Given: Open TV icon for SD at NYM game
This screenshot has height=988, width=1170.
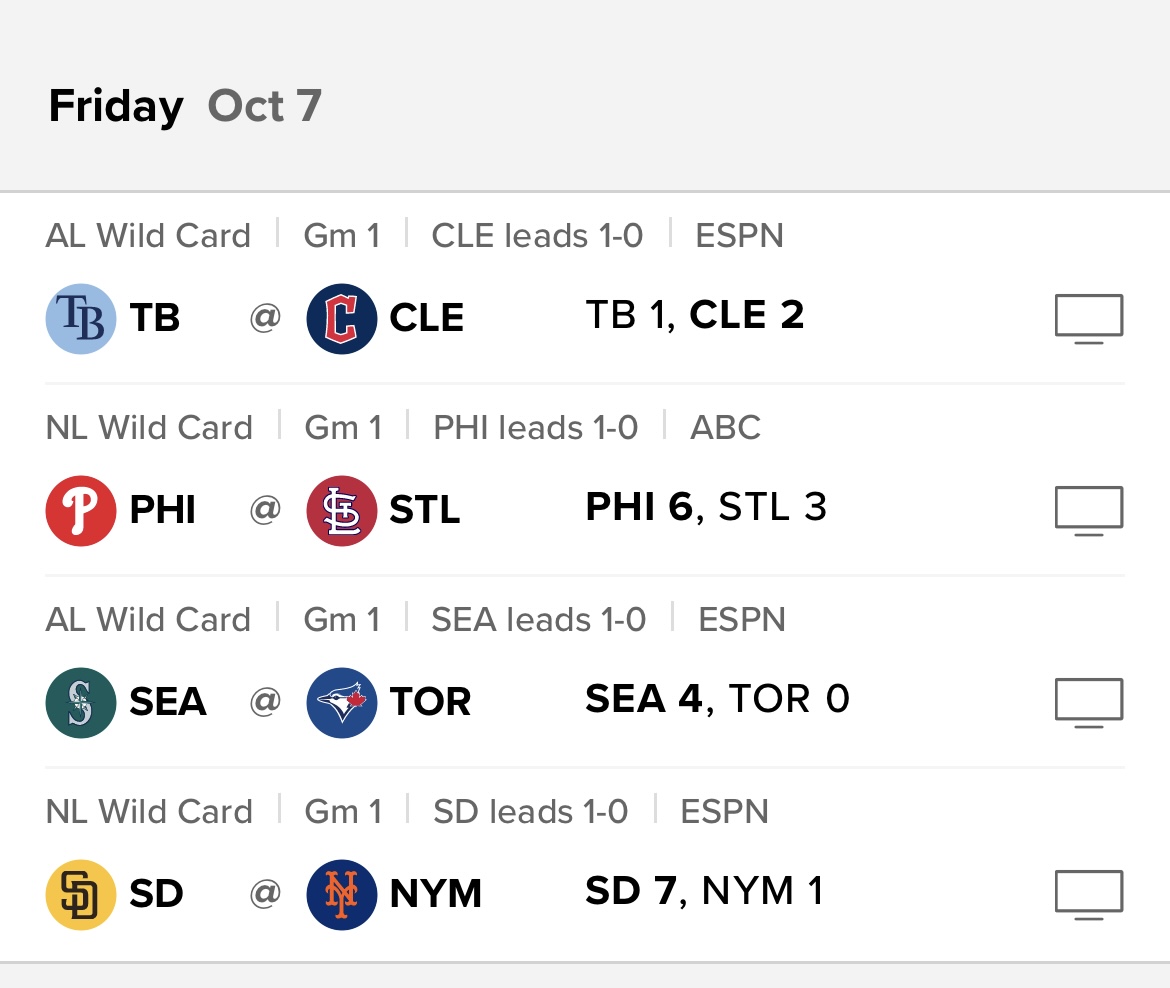Looking at the screenshot, I should [x=1089, y=895].
